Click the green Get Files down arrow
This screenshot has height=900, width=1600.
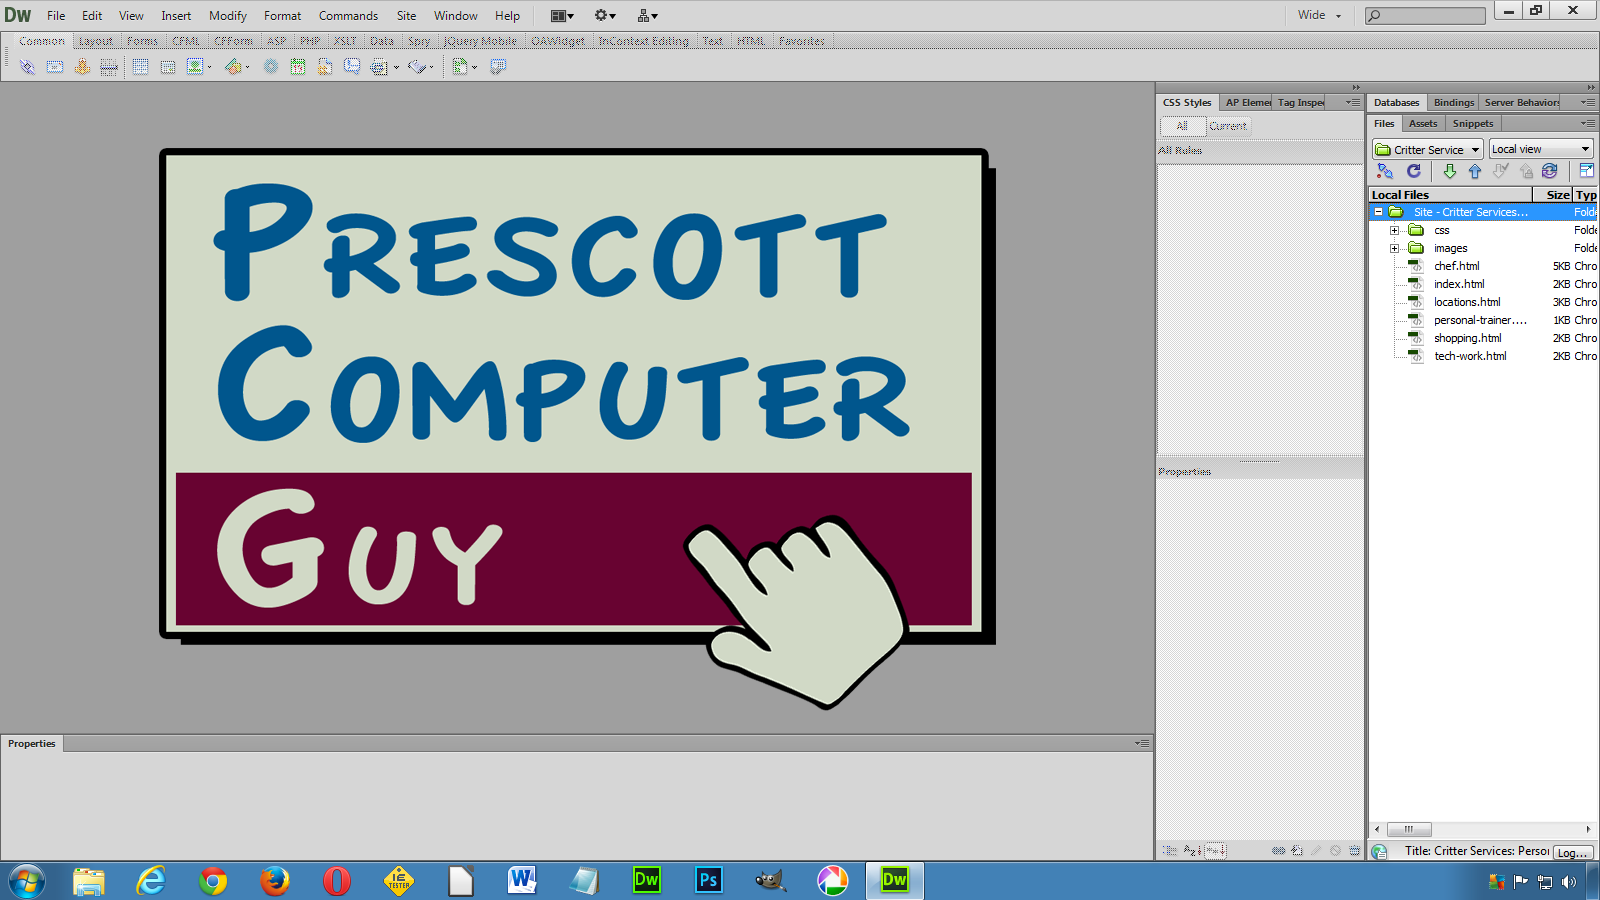point(1449,171)
